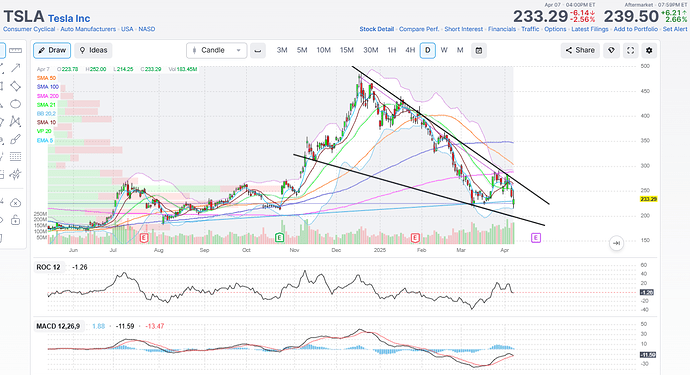Screen dimensions: 690x375
Task: Open chart settings gear
Action: 649,51
